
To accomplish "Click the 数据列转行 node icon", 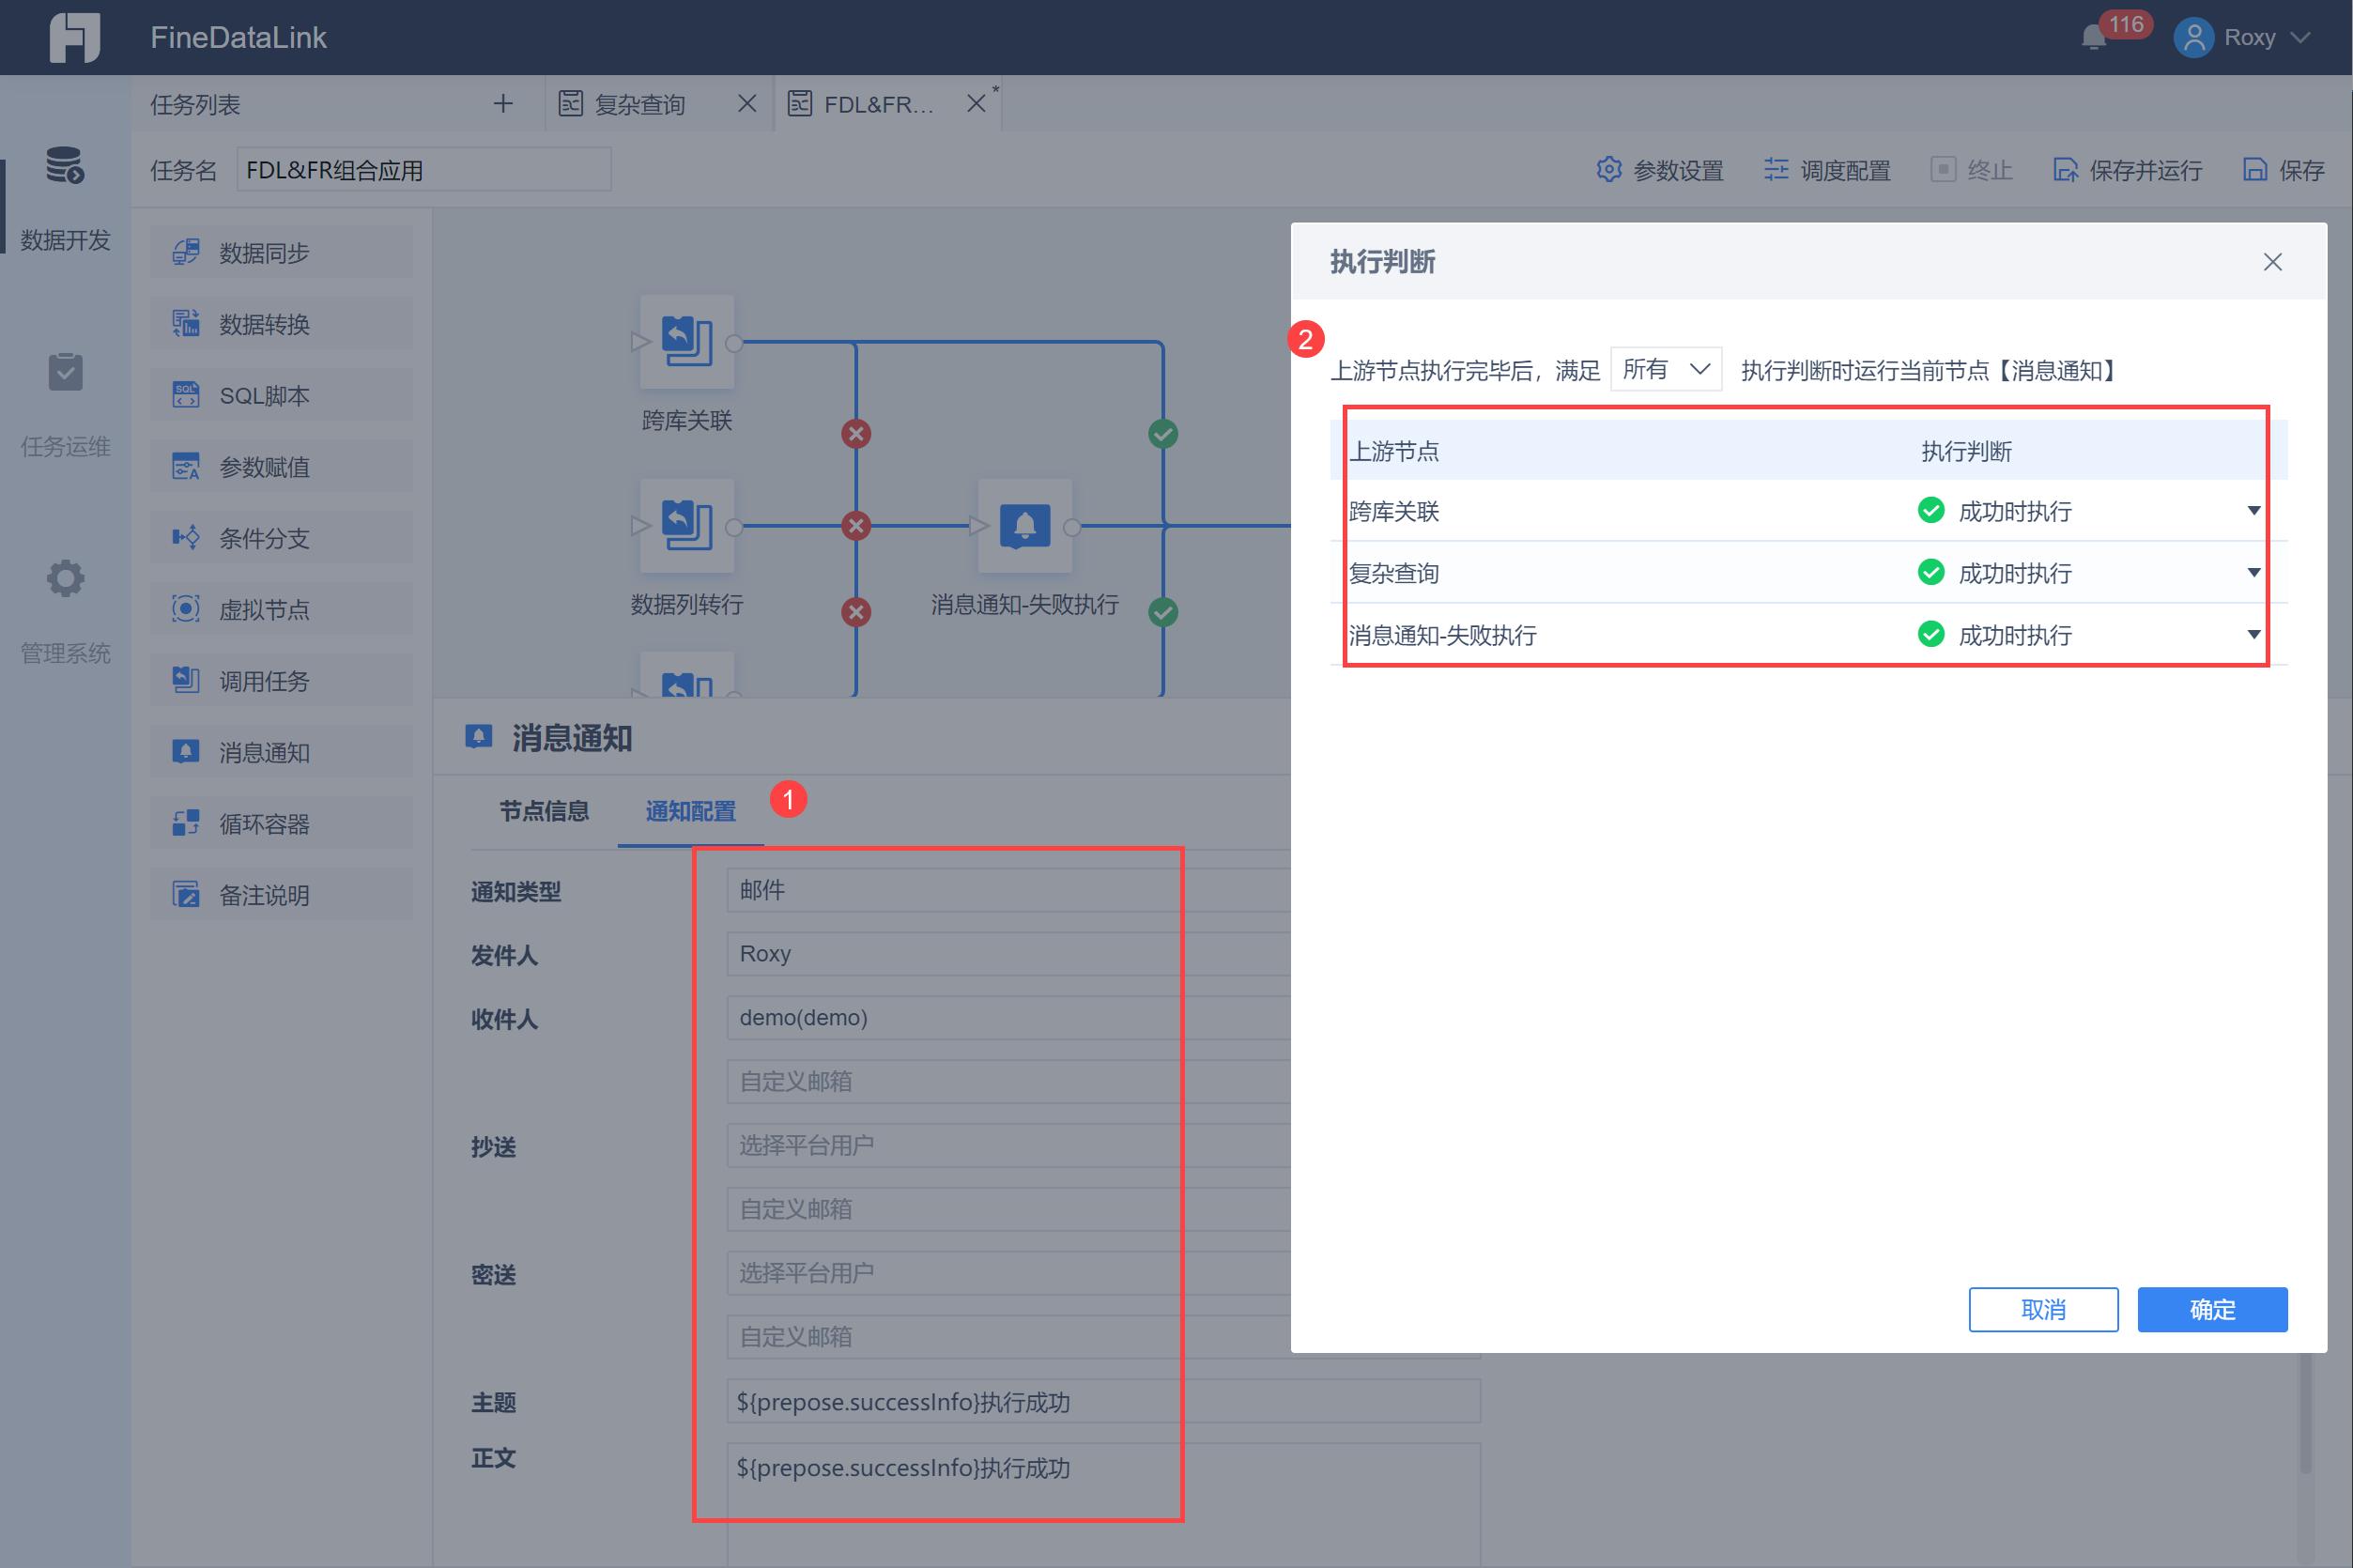I will pos(687,526).
